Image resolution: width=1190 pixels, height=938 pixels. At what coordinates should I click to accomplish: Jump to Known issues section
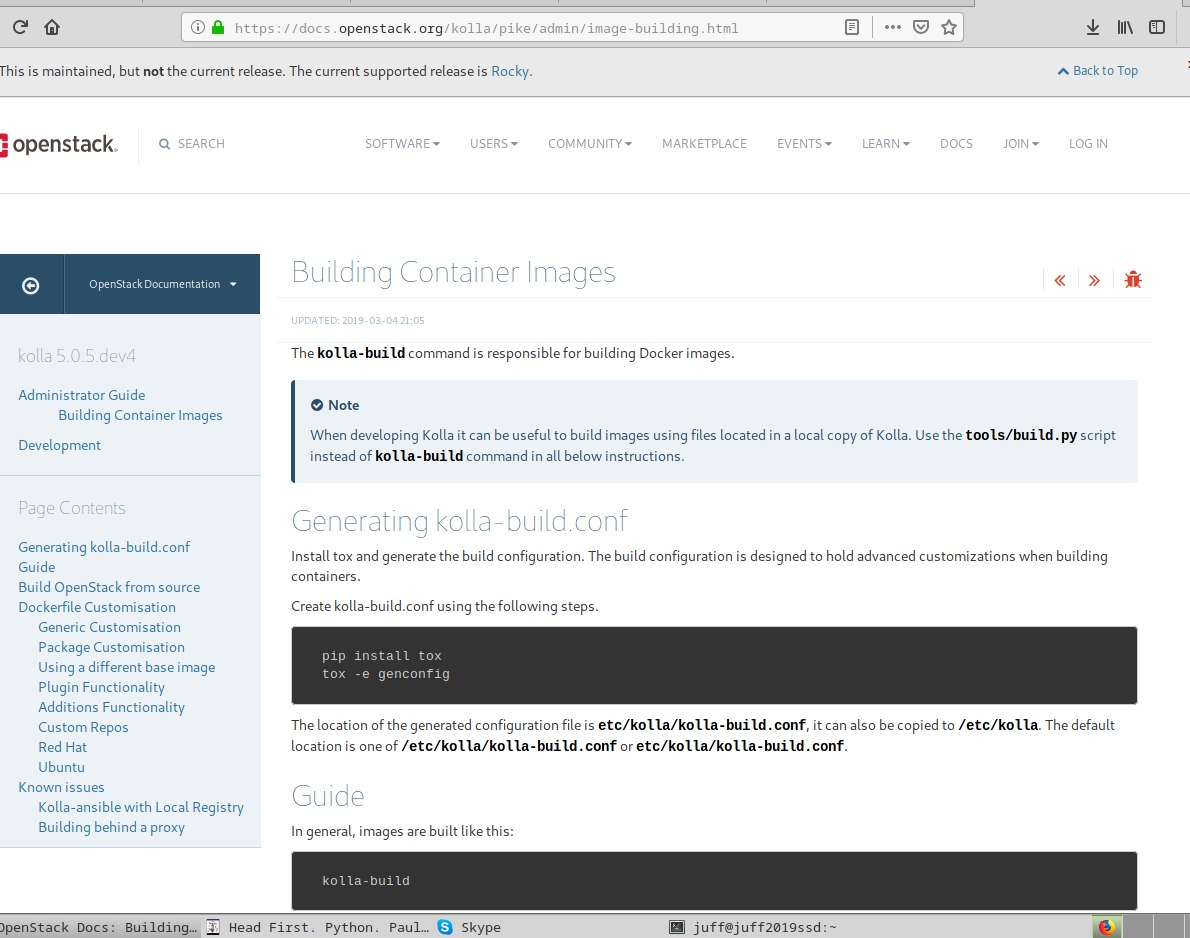61,787
